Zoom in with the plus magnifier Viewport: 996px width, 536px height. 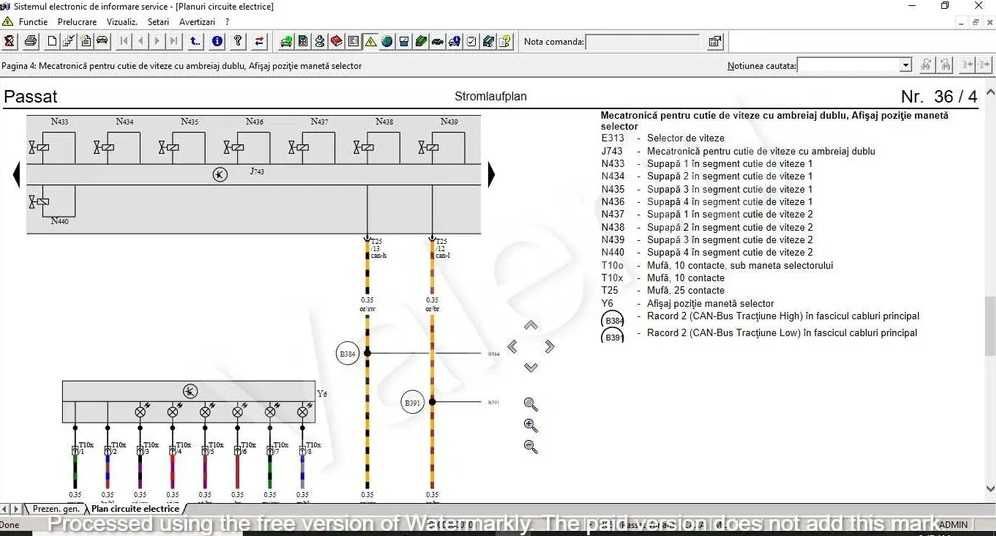[530, 425]
